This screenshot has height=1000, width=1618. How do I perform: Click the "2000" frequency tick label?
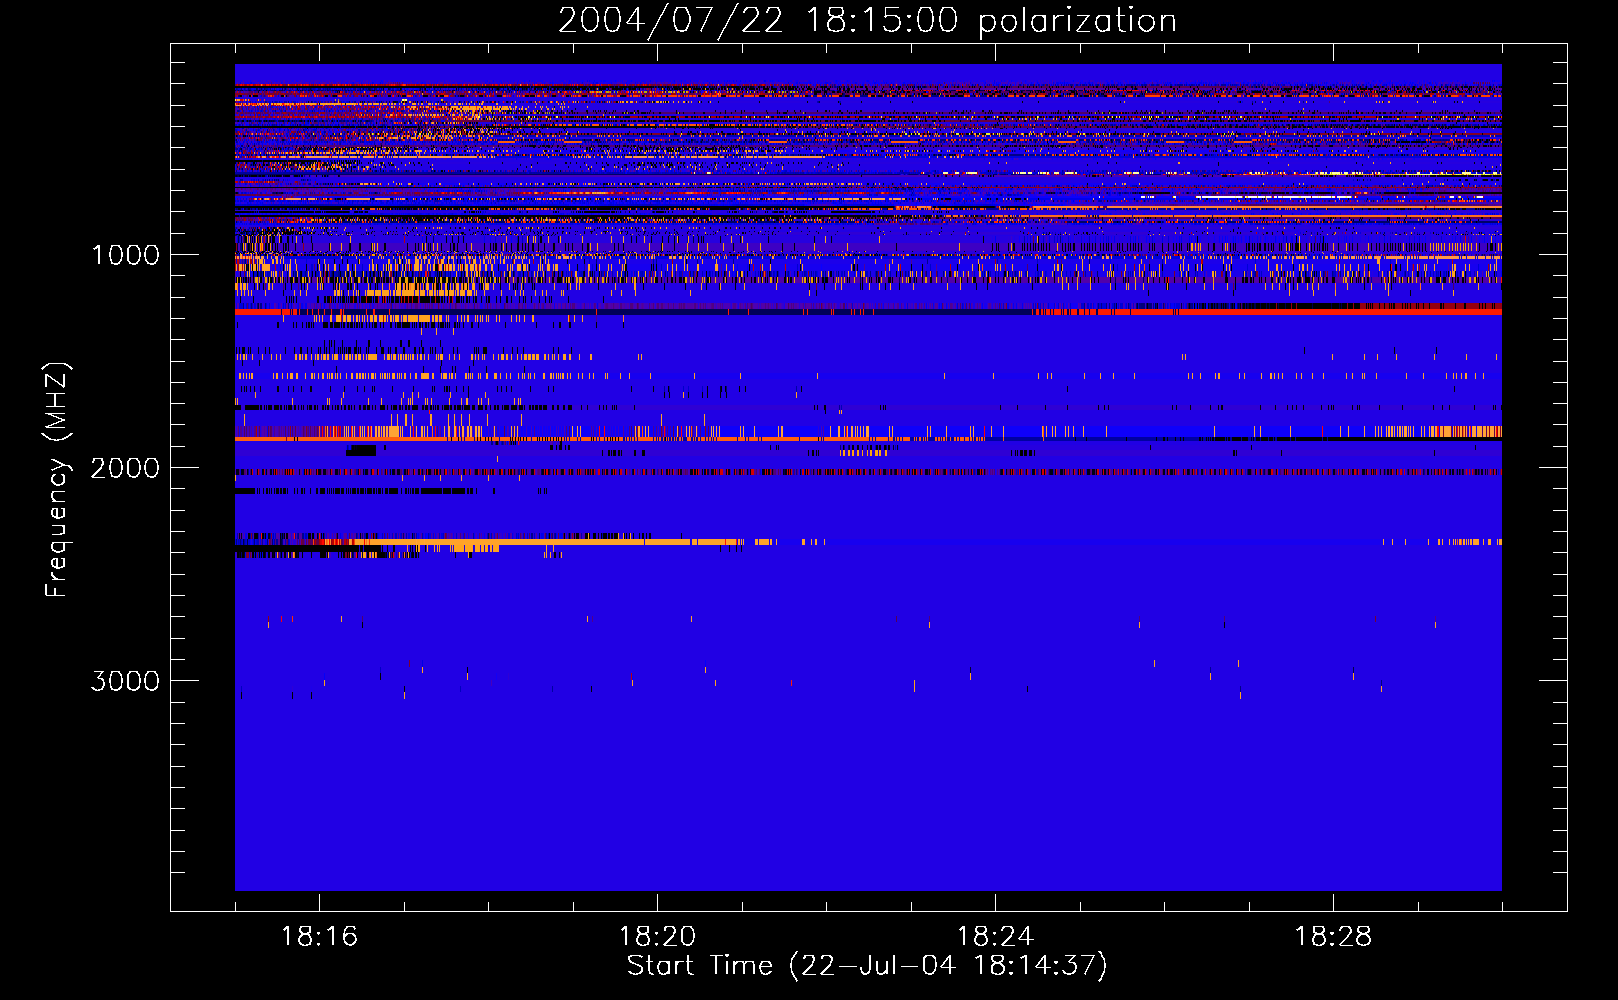[x=125, y=468]
